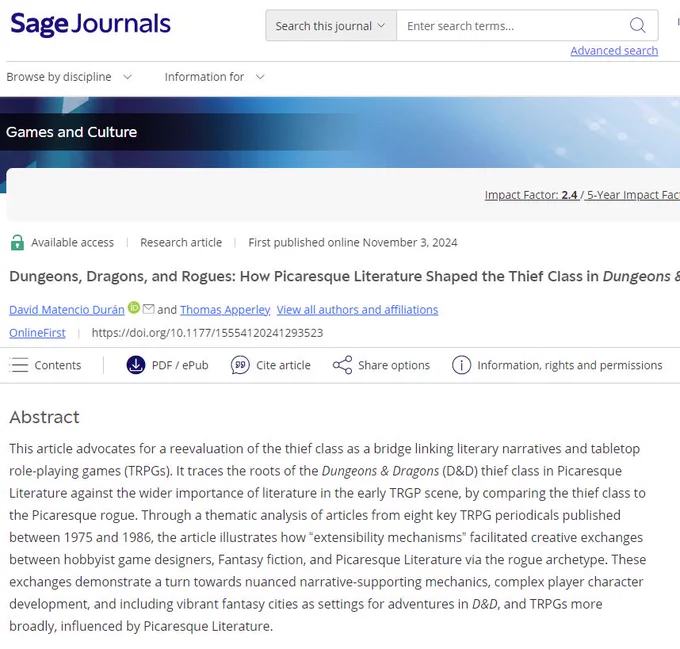The width and height of the screenshot is (680, 649).
Task: Open the 5-Year Impact Factor link
Action: click(x=633, y=195)
